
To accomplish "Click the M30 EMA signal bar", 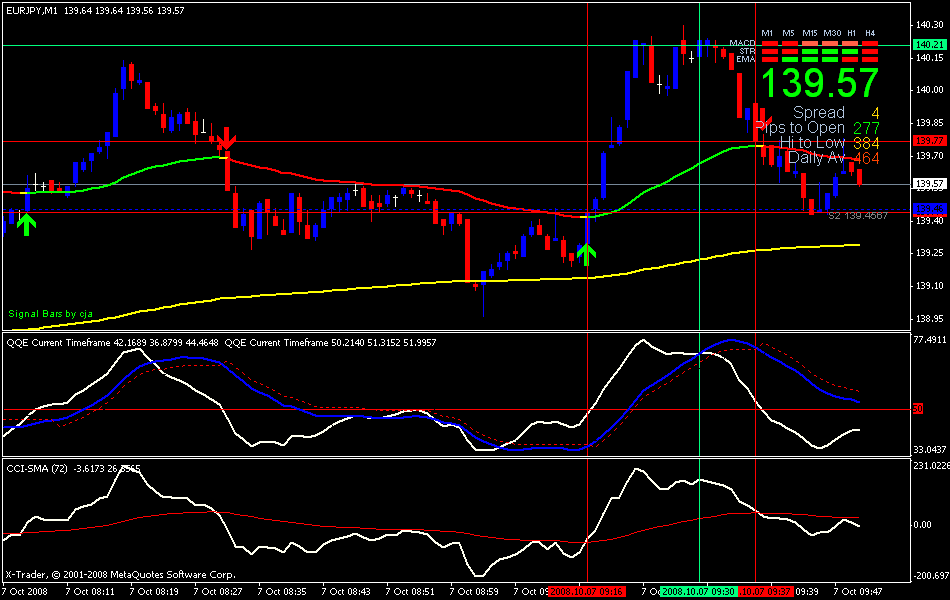I will pos(830,59).
